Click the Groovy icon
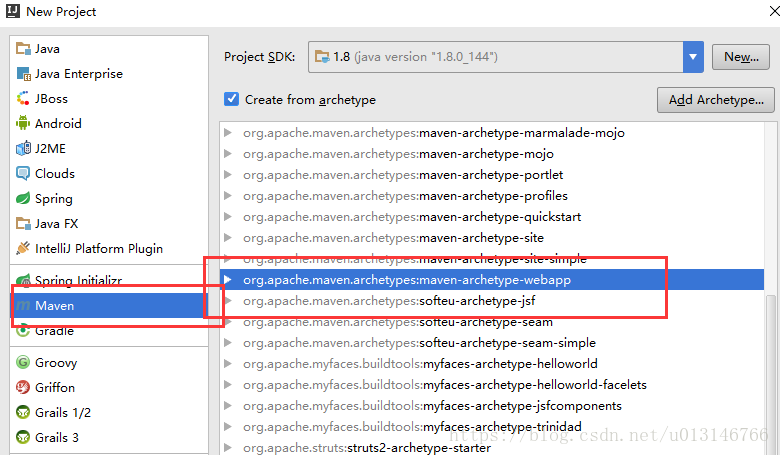Screen dimensions: 780x455 (x=23, y=362)
